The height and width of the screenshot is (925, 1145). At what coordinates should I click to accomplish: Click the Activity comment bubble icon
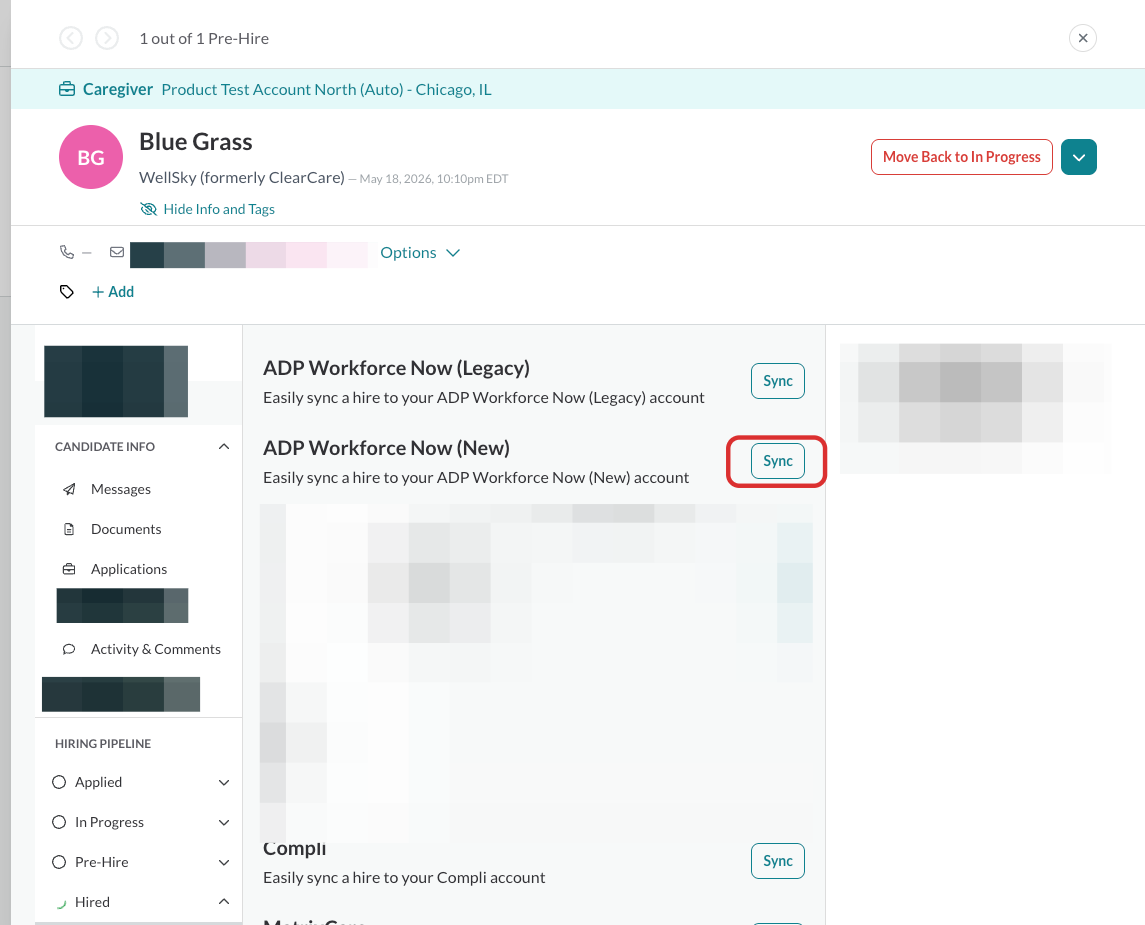(x=69, y=649)
